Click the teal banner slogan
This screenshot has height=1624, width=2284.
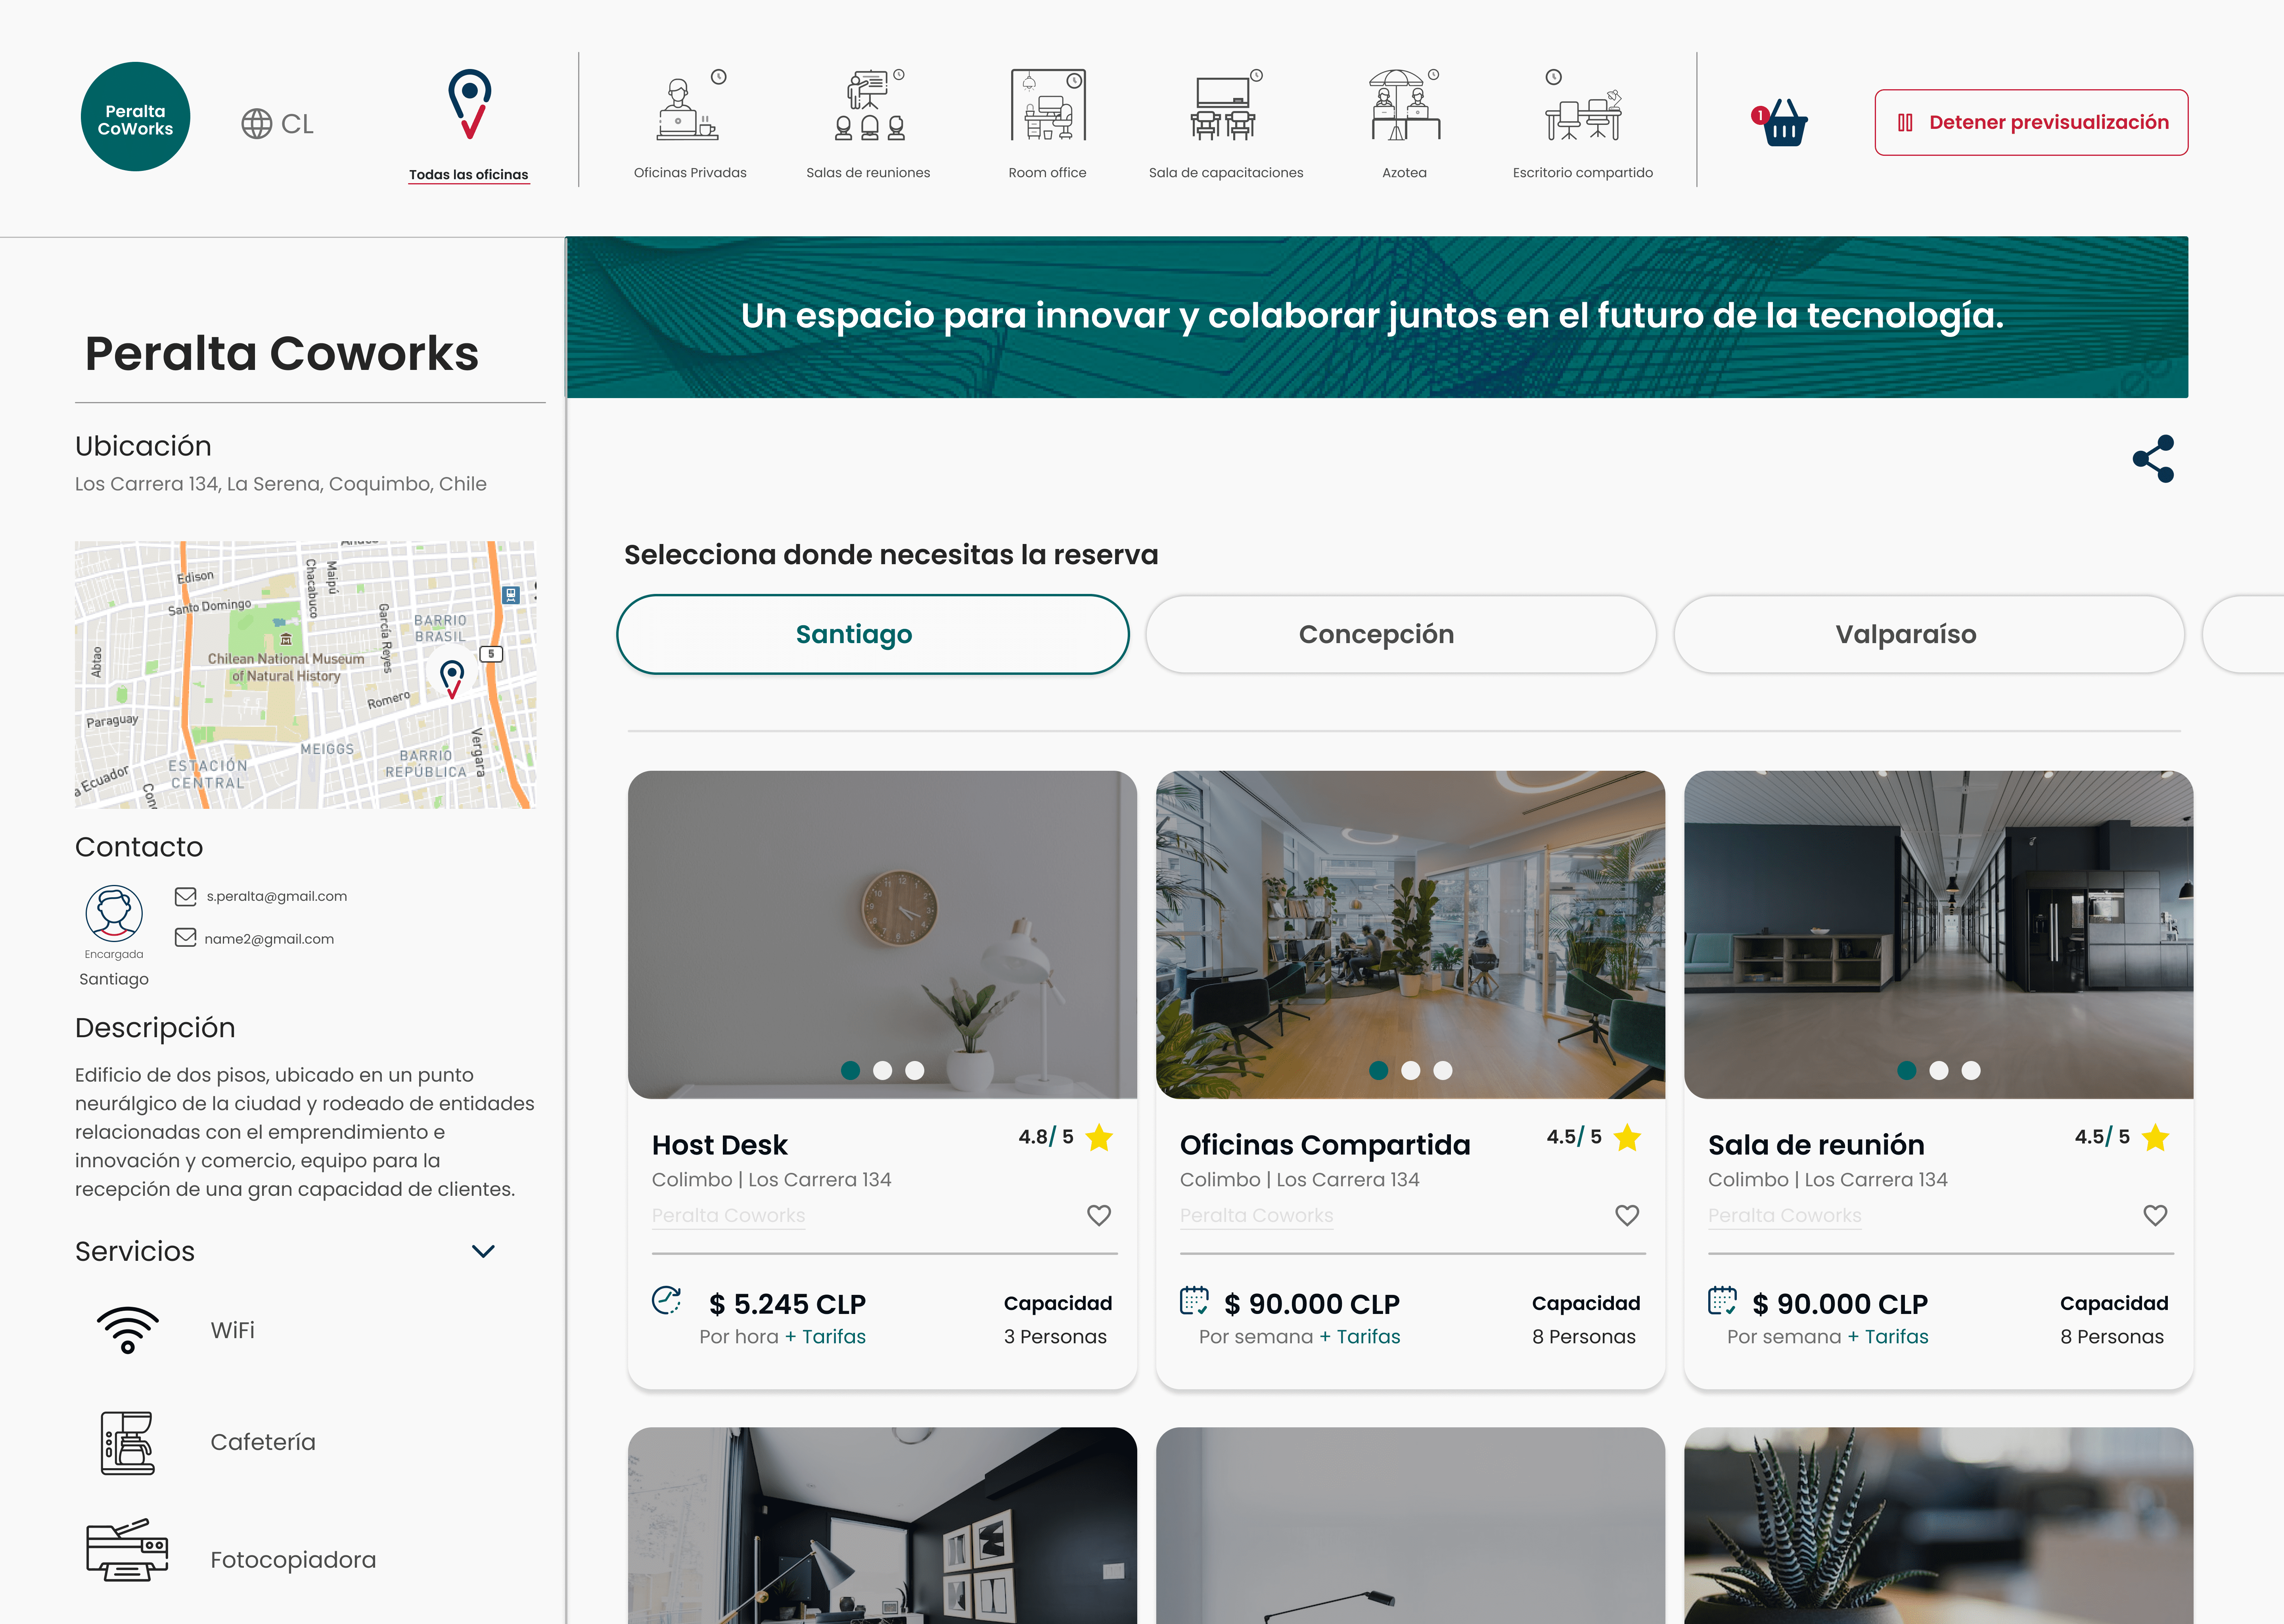1372,316
